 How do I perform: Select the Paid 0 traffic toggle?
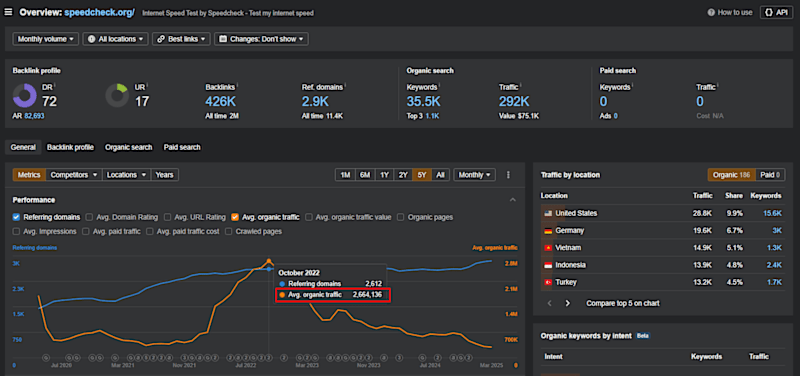[770, 174]
